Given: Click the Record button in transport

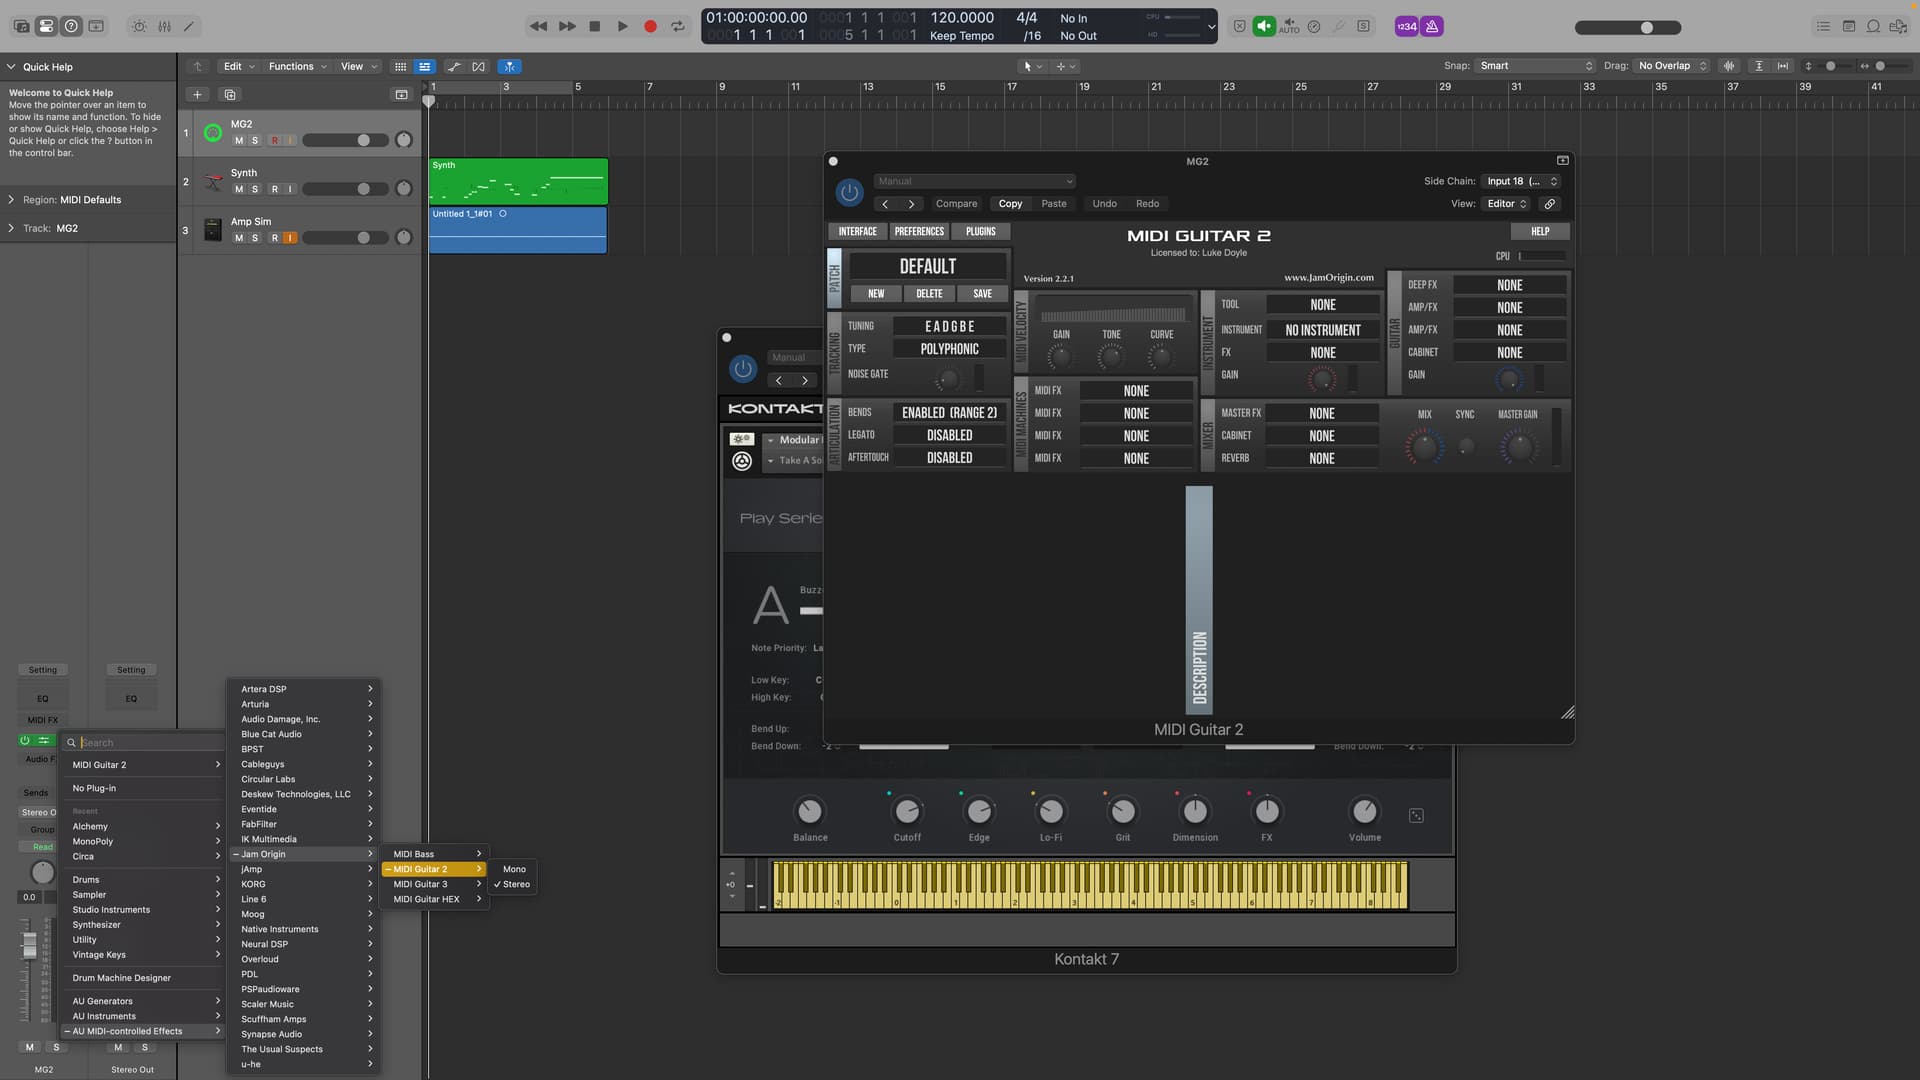Looking at the screenshot, I should click(650, 27).
